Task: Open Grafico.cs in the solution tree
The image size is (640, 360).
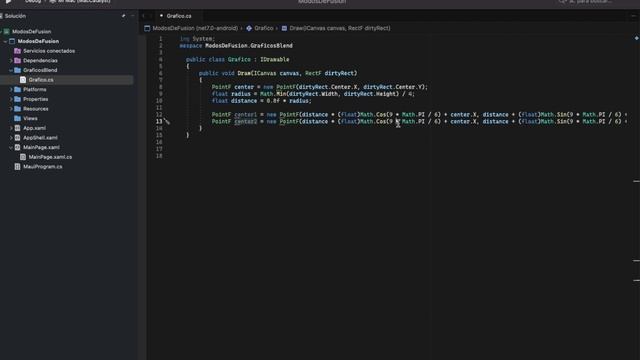Action: point(41,80)
